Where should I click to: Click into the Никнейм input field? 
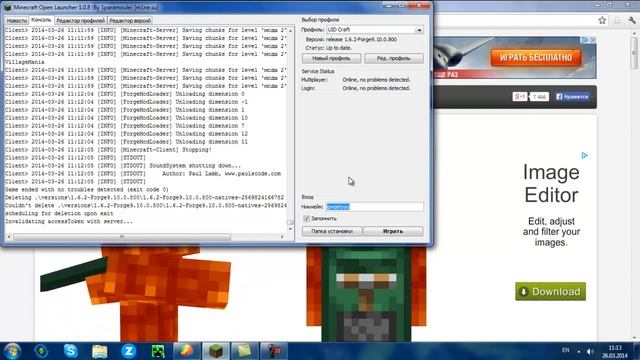[375, 207]
